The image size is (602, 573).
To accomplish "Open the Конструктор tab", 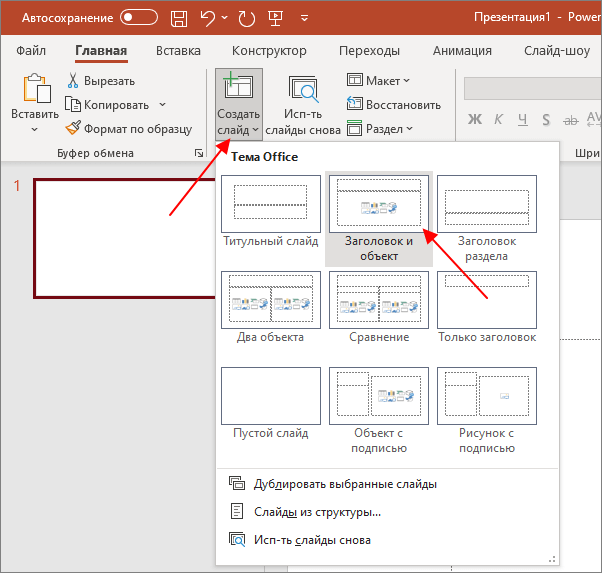I will [x=269, y=51].
